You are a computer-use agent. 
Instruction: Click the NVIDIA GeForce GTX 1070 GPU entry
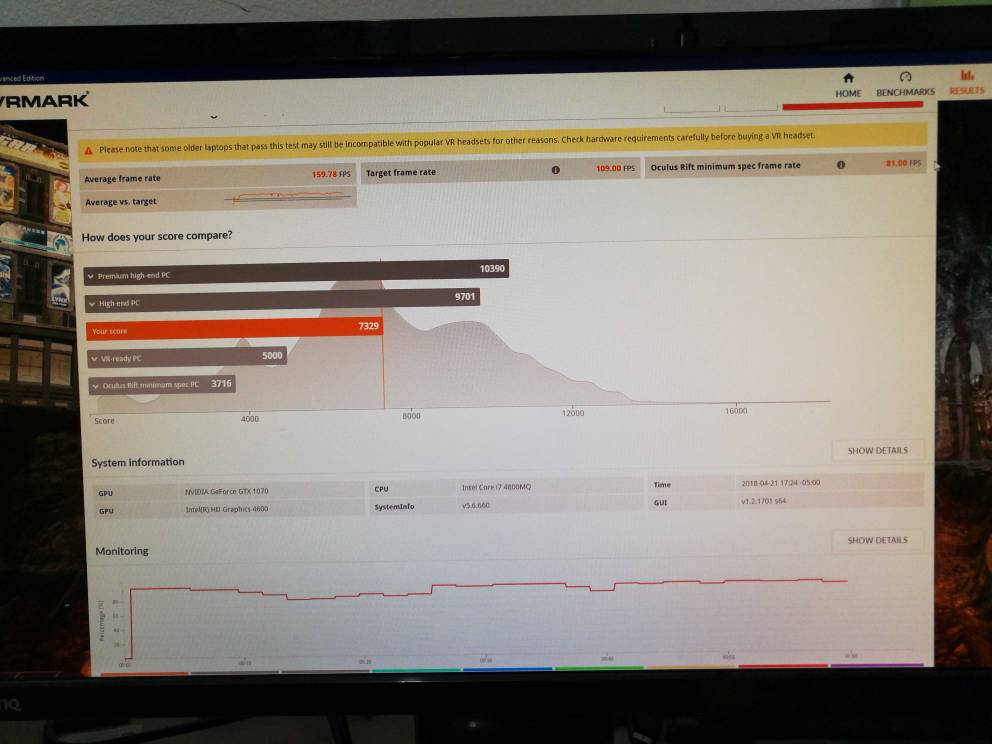(x=226, y=491)
